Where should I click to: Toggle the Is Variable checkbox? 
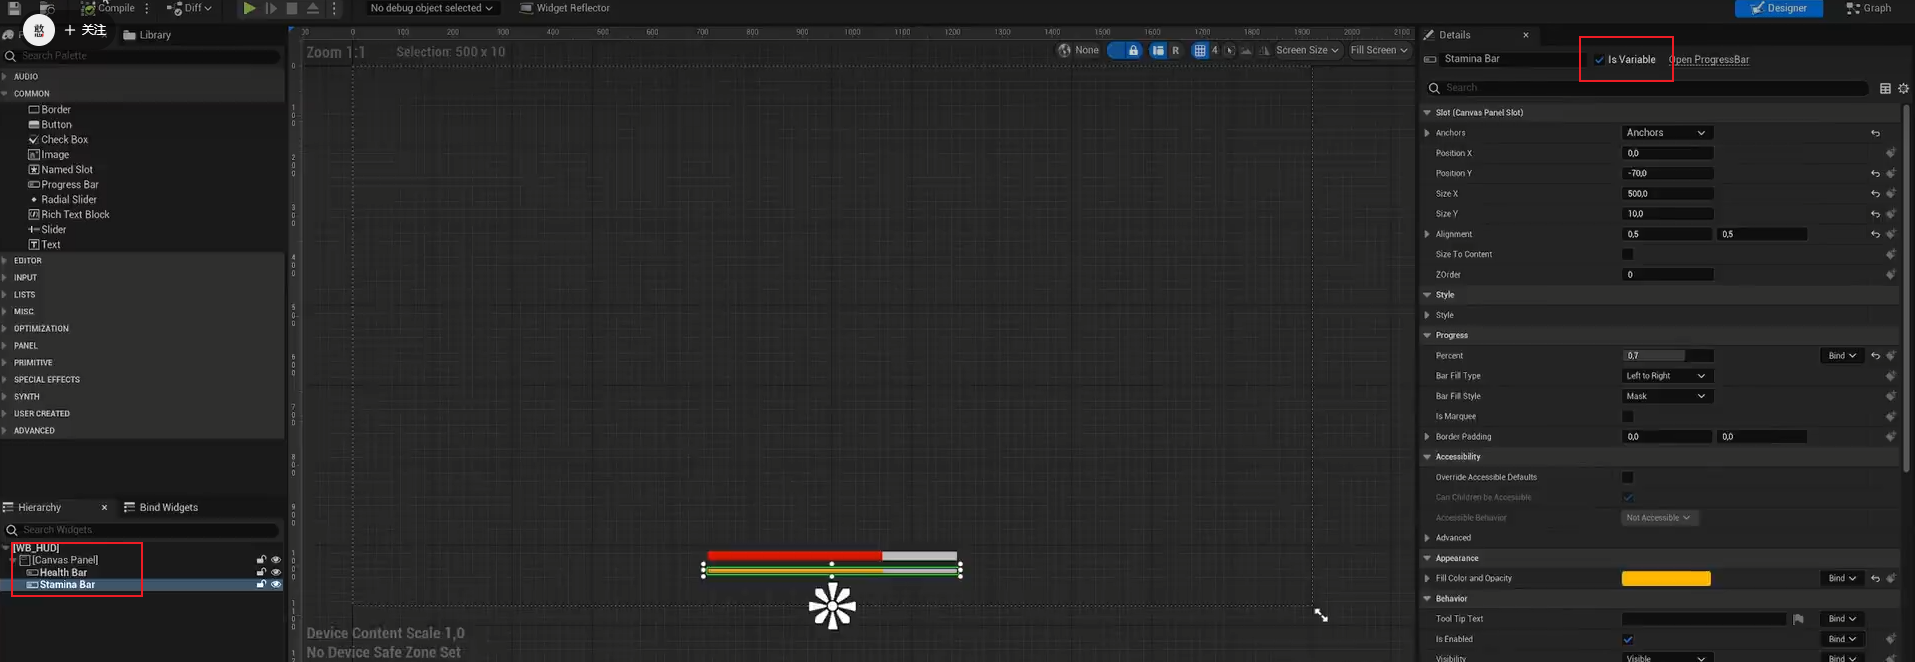tap(1599, 60)
